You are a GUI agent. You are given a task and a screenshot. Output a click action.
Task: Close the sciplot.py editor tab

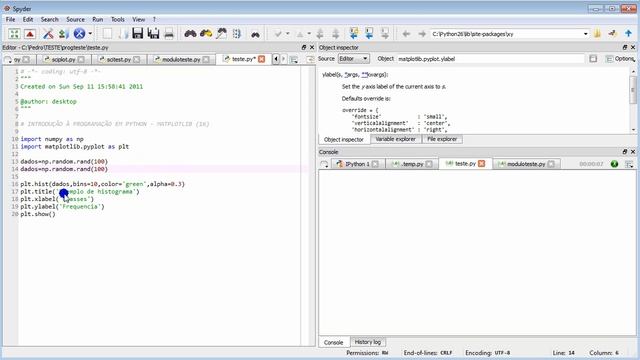point(81,60)
